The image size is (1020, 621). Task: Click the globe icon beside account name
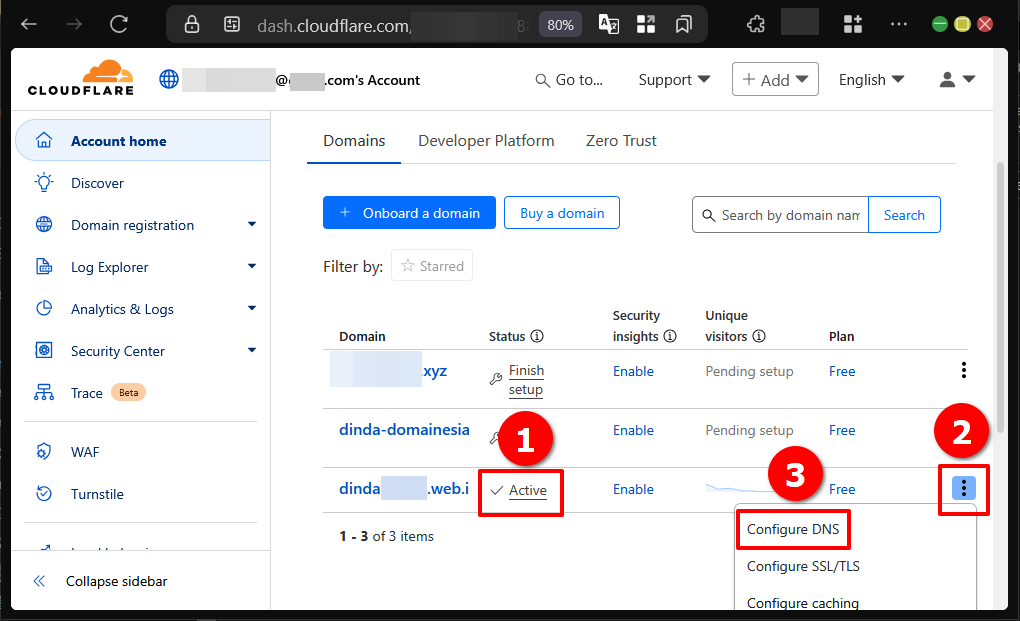[x=169, y=79]
